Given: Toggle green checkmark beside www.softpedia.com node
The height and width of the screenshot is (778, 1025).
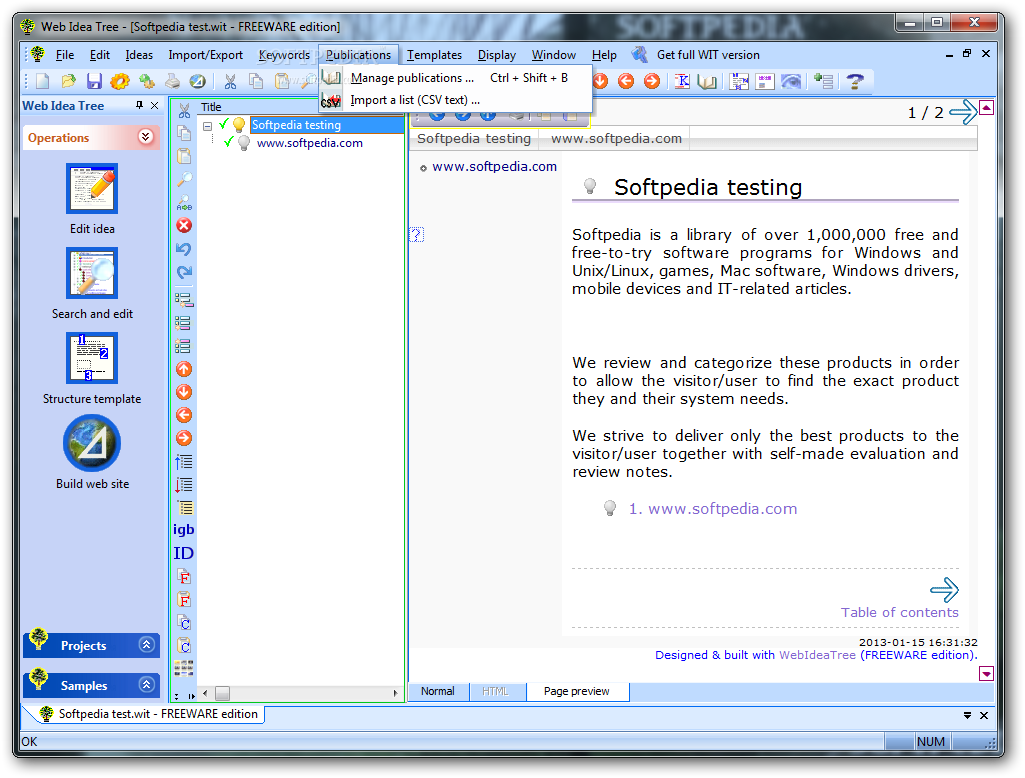Looking at the screenshot, I should coord(228,142).
